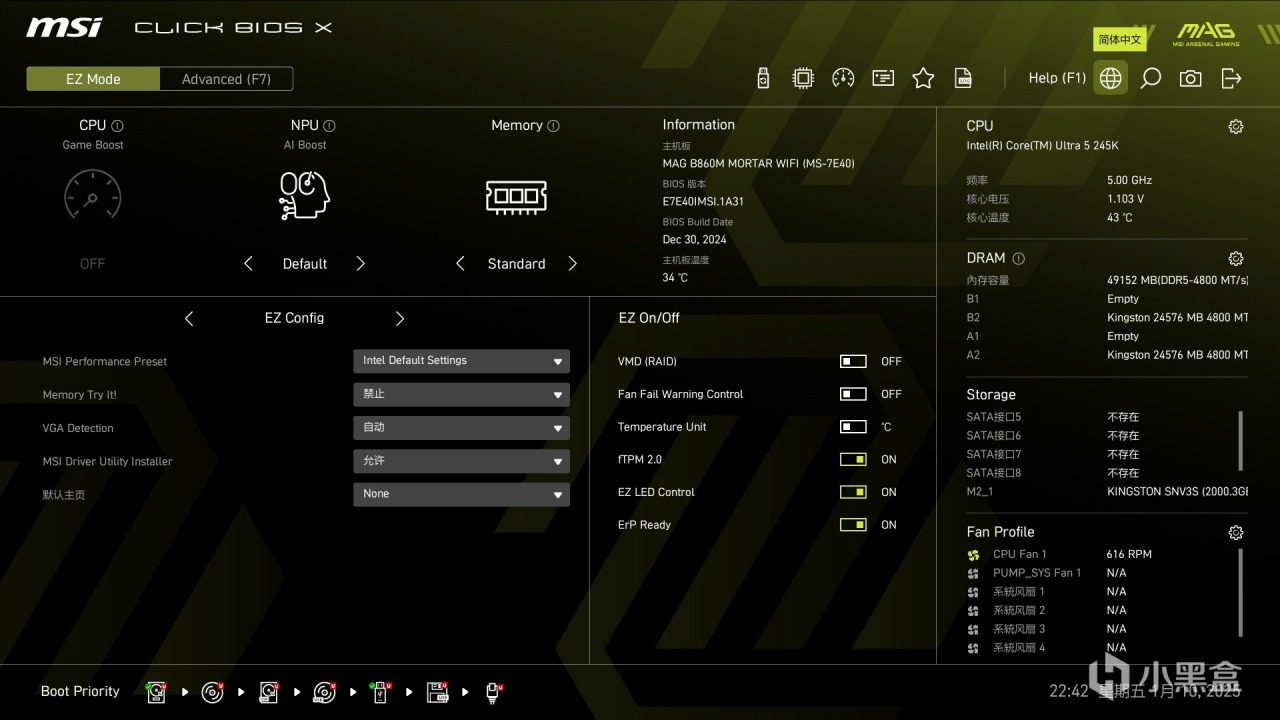
Task: Select the USB floppy boot device icon
Action: 437,692
